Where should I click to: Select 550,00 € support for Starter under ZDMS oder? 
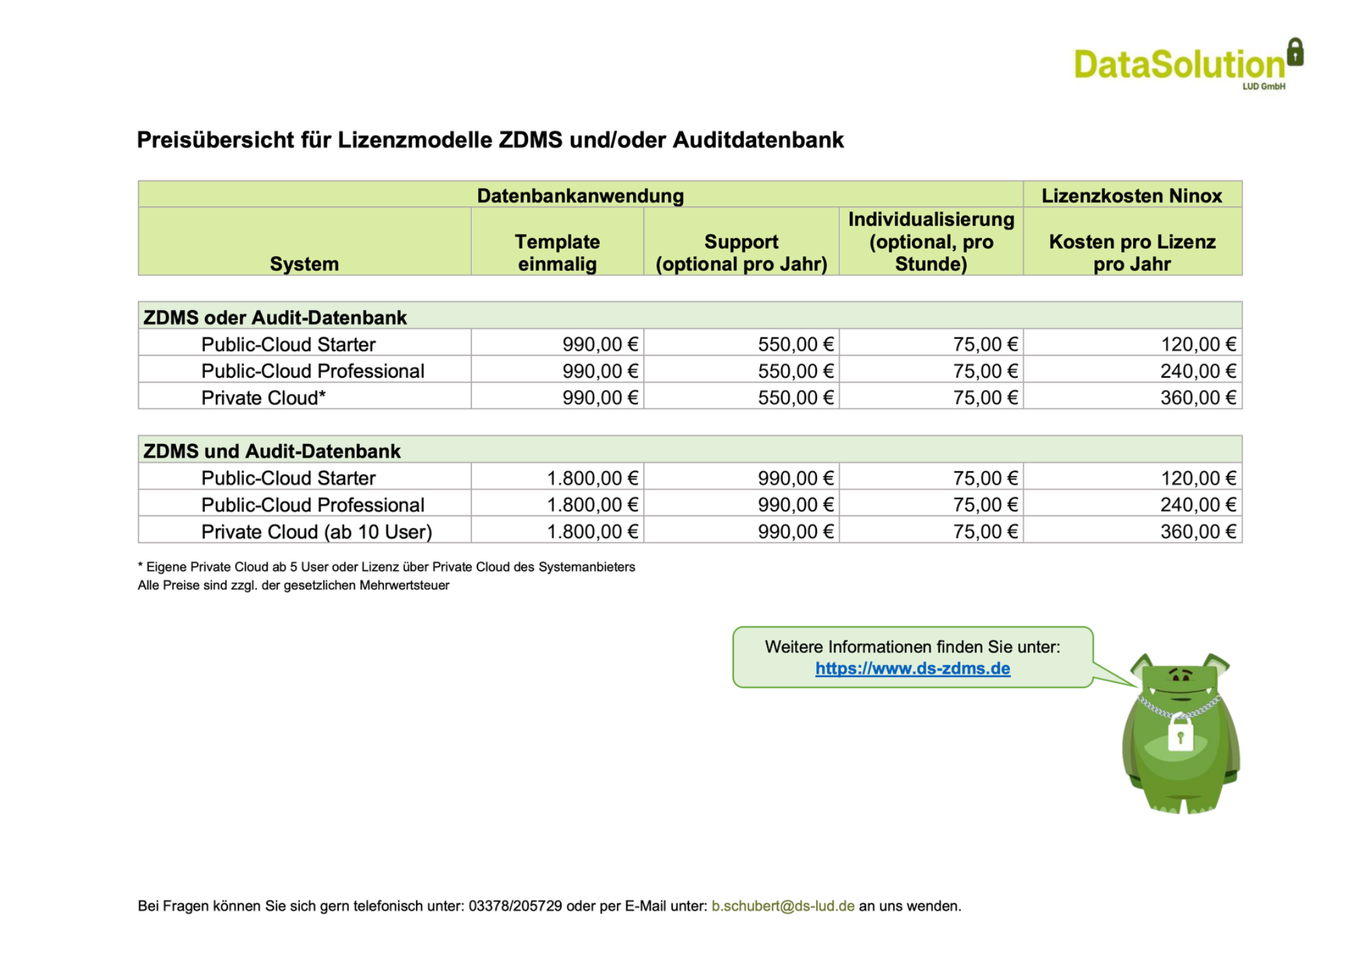[x=795, y=344]
